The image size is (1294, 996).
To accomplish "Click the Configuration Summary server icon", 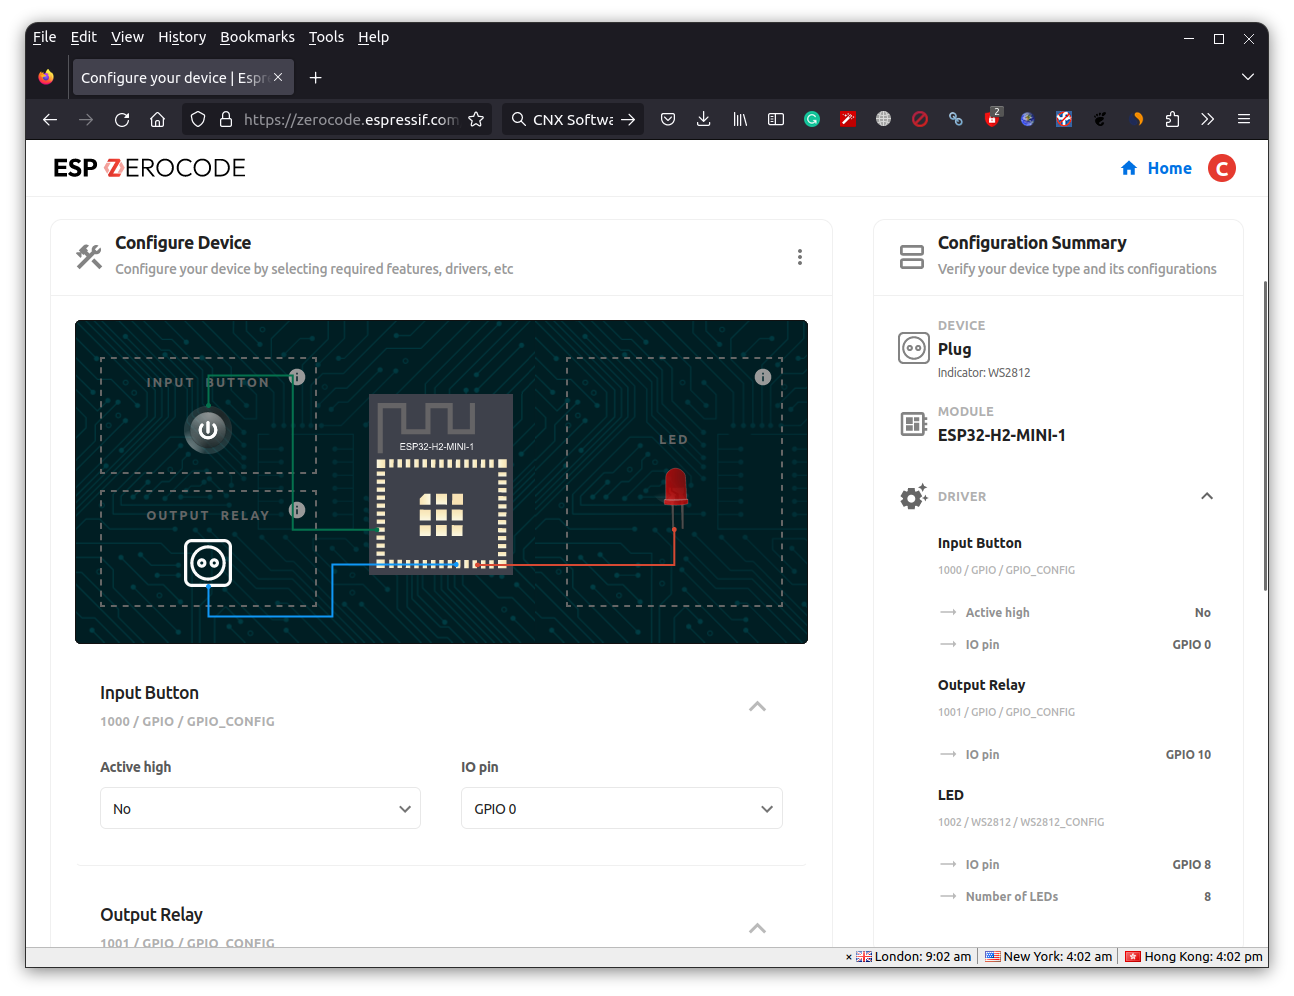I will tap(912, 257).
